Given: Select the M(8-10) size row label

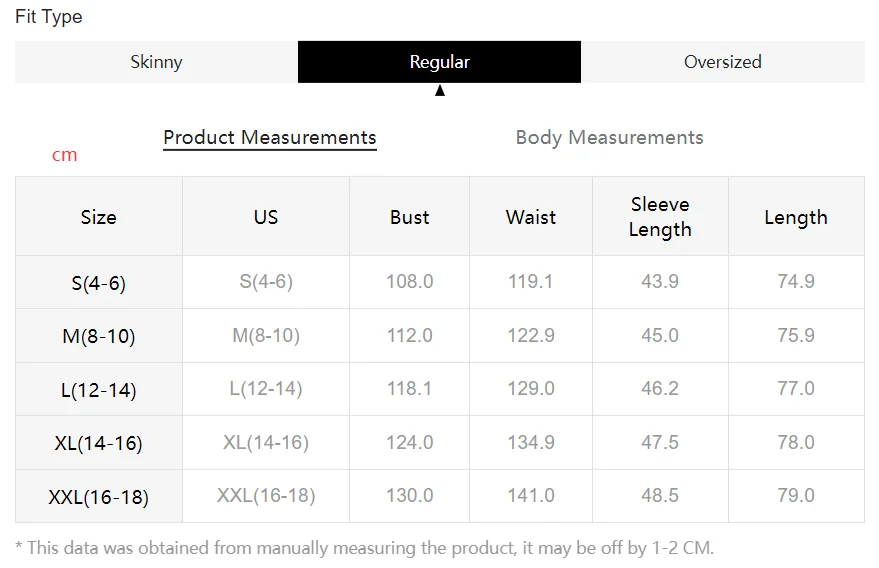Looking at the screenshot, I should [x=98, y=336].
